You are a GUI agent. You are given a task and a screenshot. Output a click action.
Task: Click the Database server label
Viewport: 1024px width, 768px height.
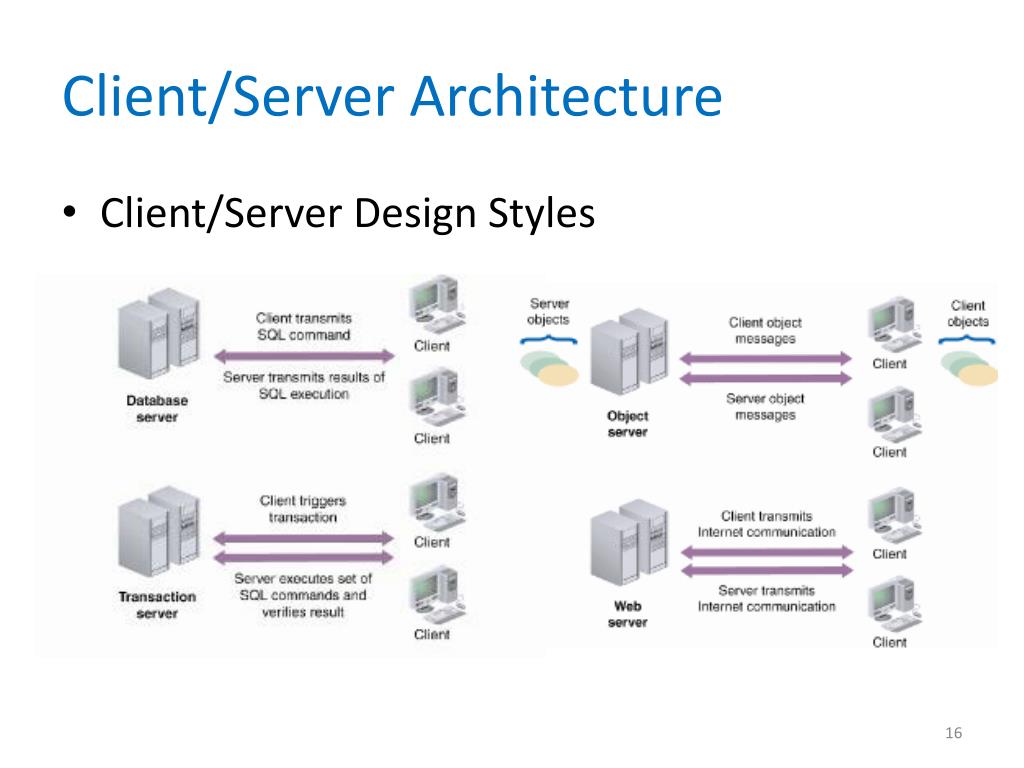point(157,409)
